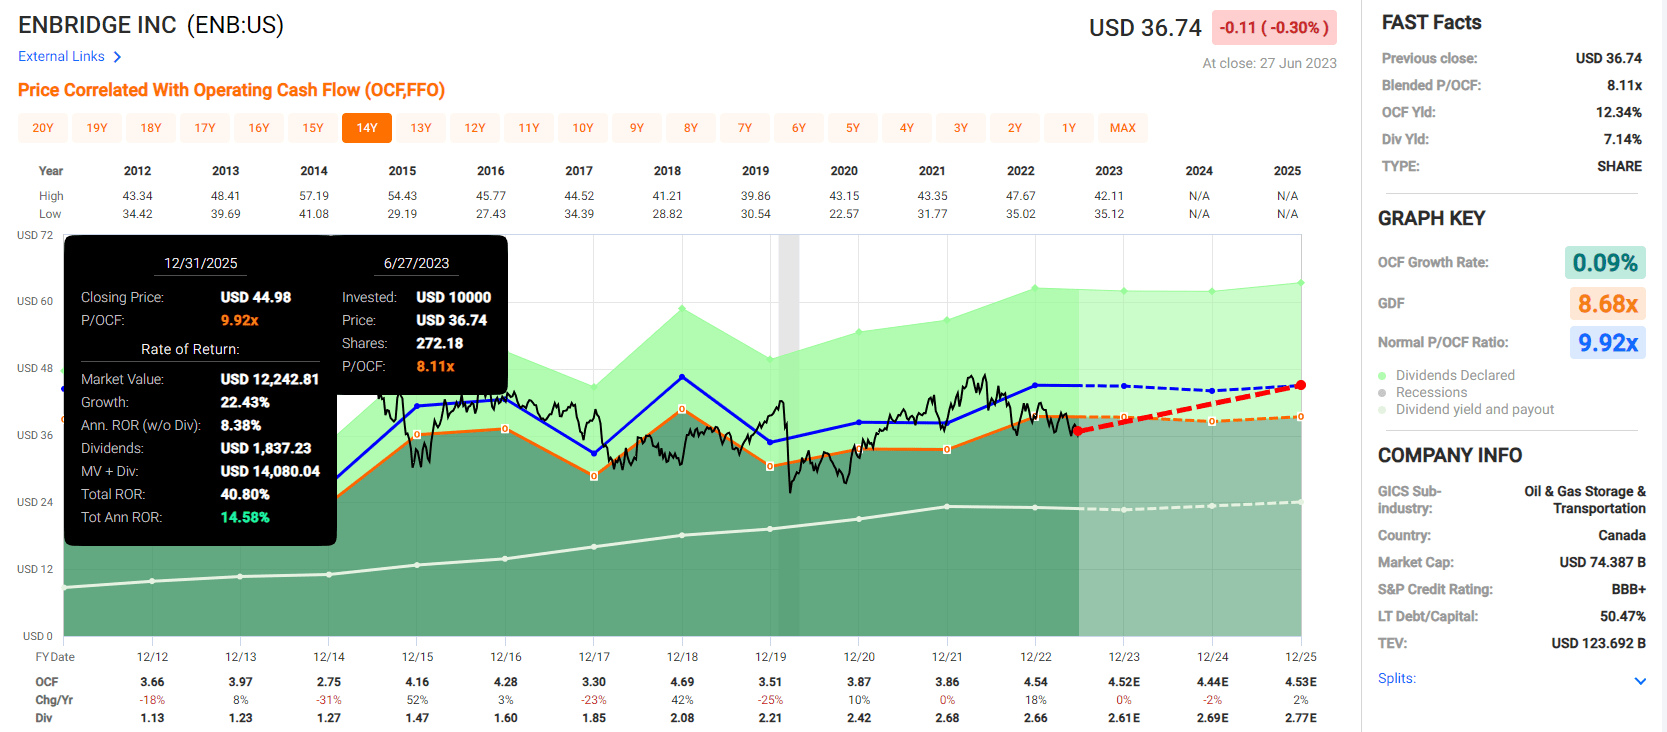Select the MAX time range tab

1123,128
